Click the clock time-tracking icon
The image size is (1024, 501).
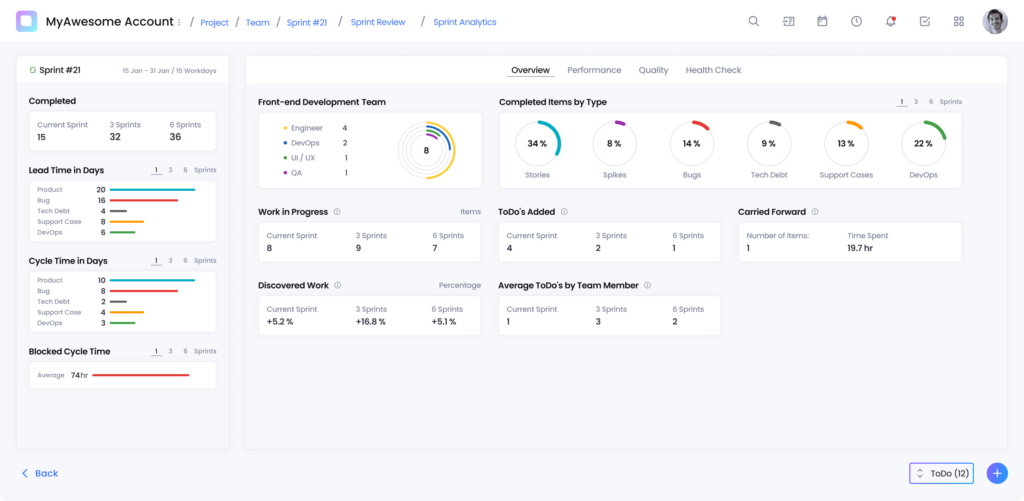pos(856,21)
